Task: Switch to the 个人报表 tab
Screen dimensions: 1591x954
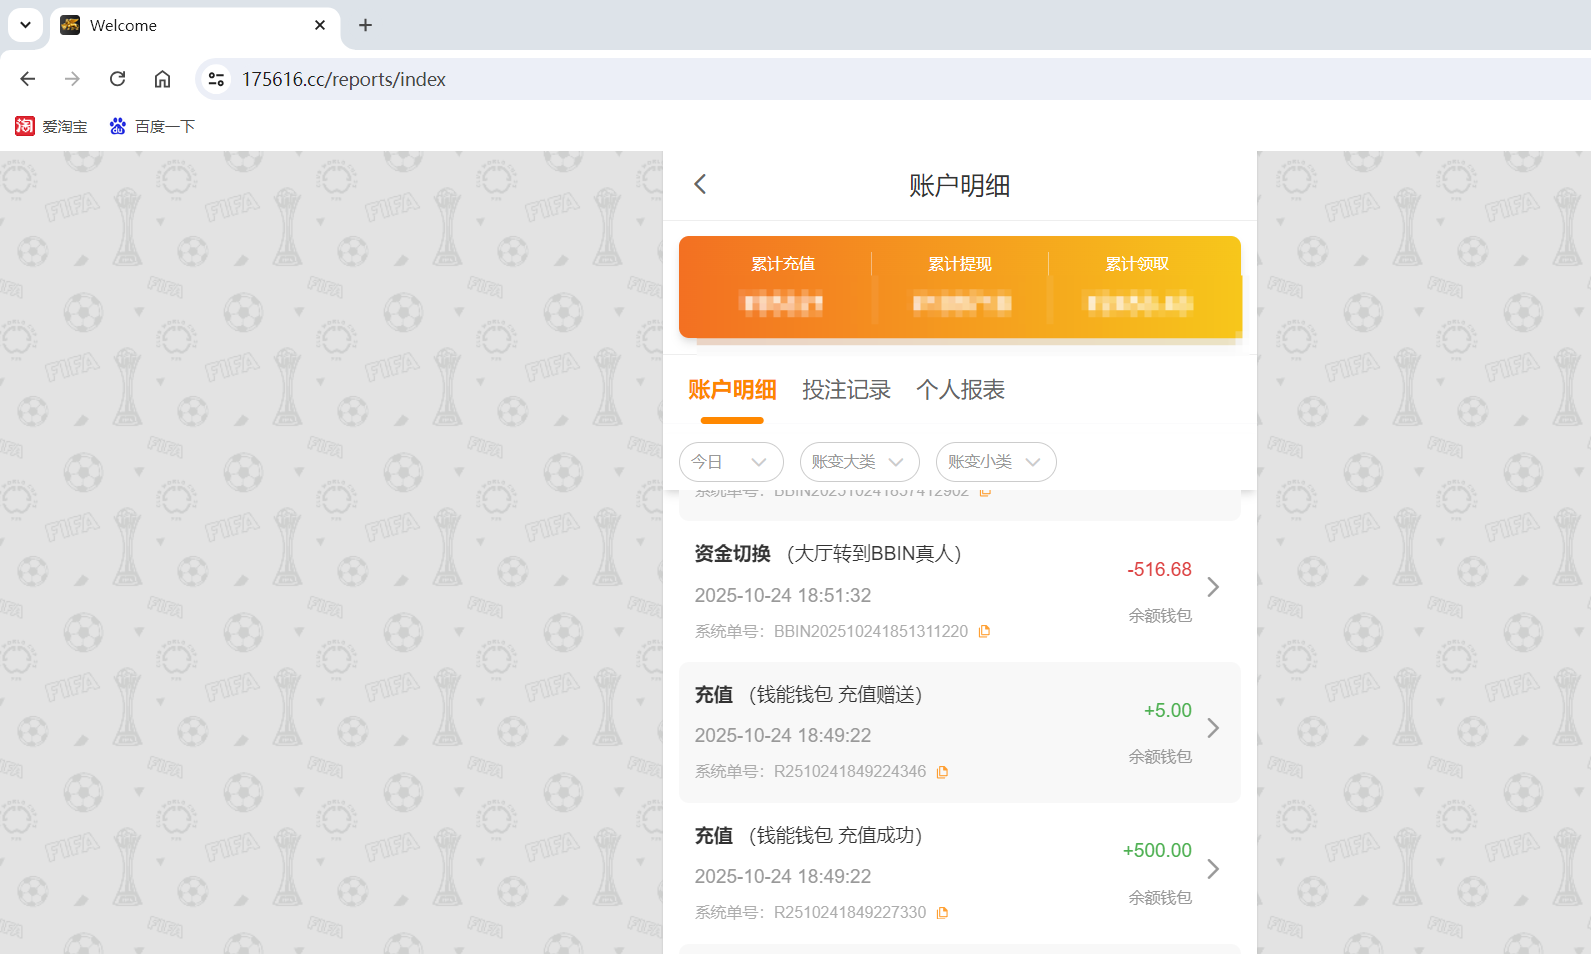Action: [x=960, y=390]
